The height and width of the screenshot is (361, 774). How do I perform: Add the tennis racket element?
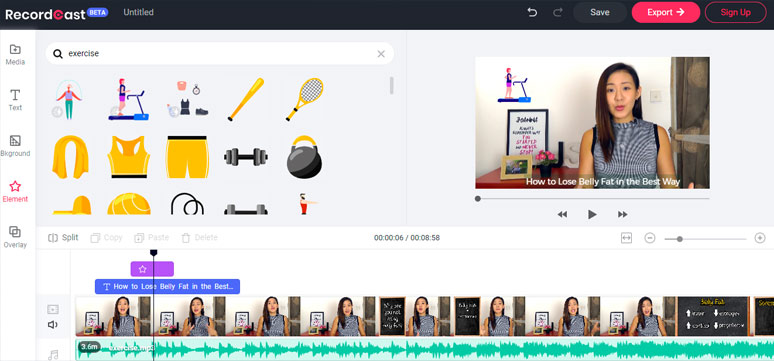[x=305, y=99]
